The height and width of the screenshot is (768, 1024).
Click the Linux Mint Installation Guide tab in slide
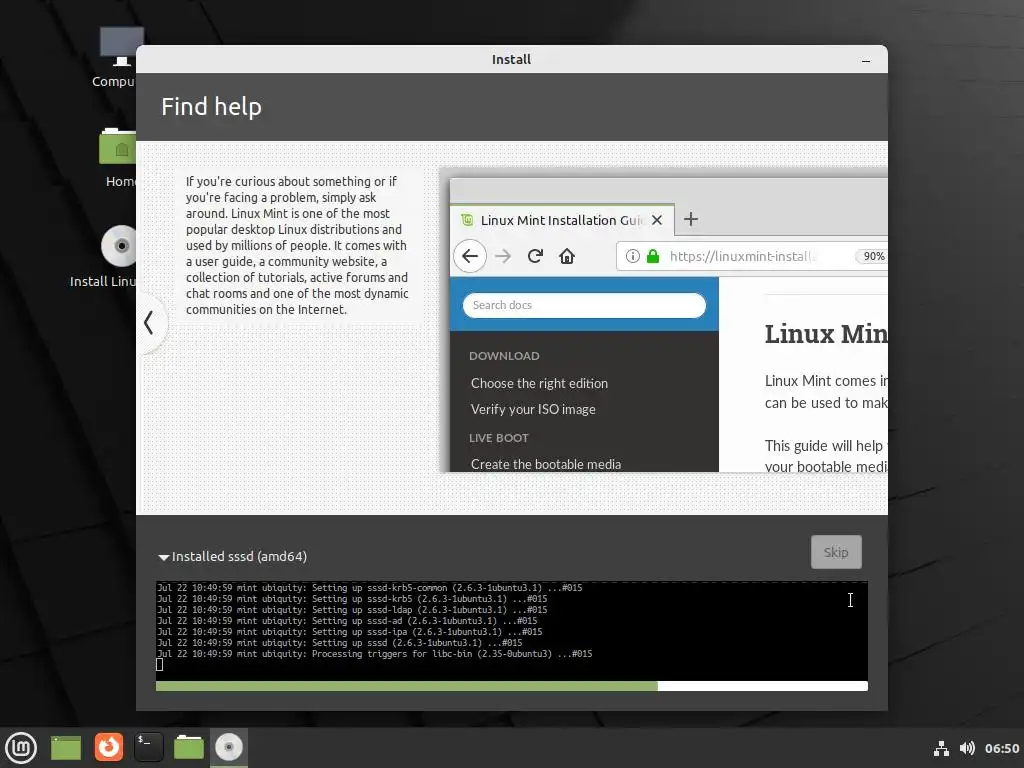[562, 221]
